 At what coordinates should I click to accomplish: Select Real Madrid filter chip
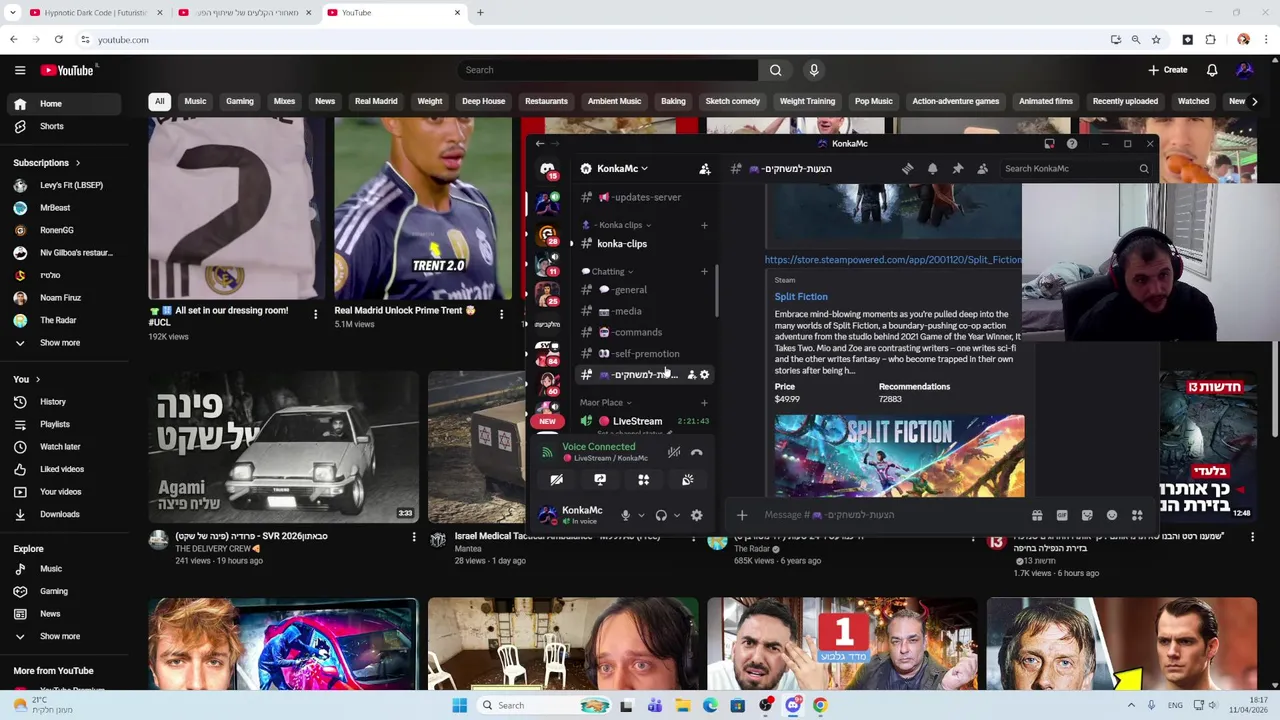tap(376, 101)
